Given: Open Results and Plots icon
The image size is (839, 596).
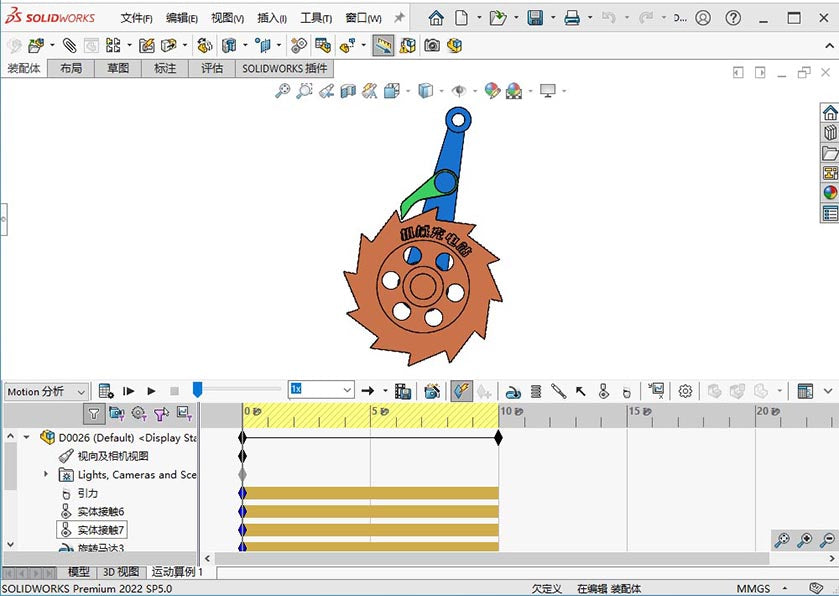Looking at the screenshot, I should tap(656, 391).
